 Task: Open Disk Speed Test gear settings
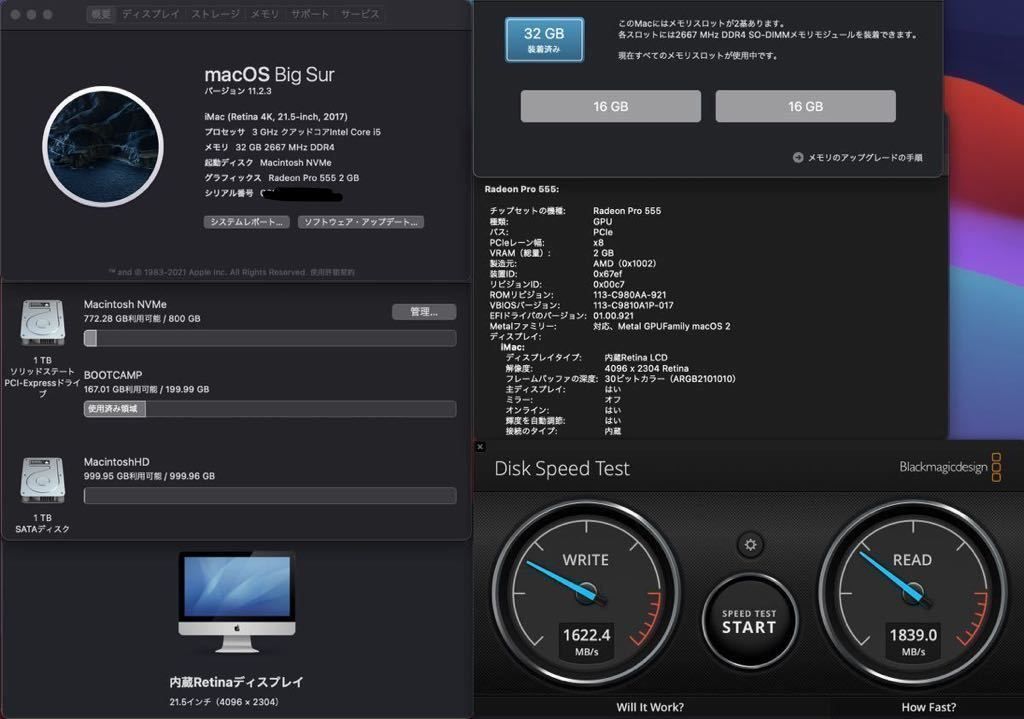[x=750, y=545]
